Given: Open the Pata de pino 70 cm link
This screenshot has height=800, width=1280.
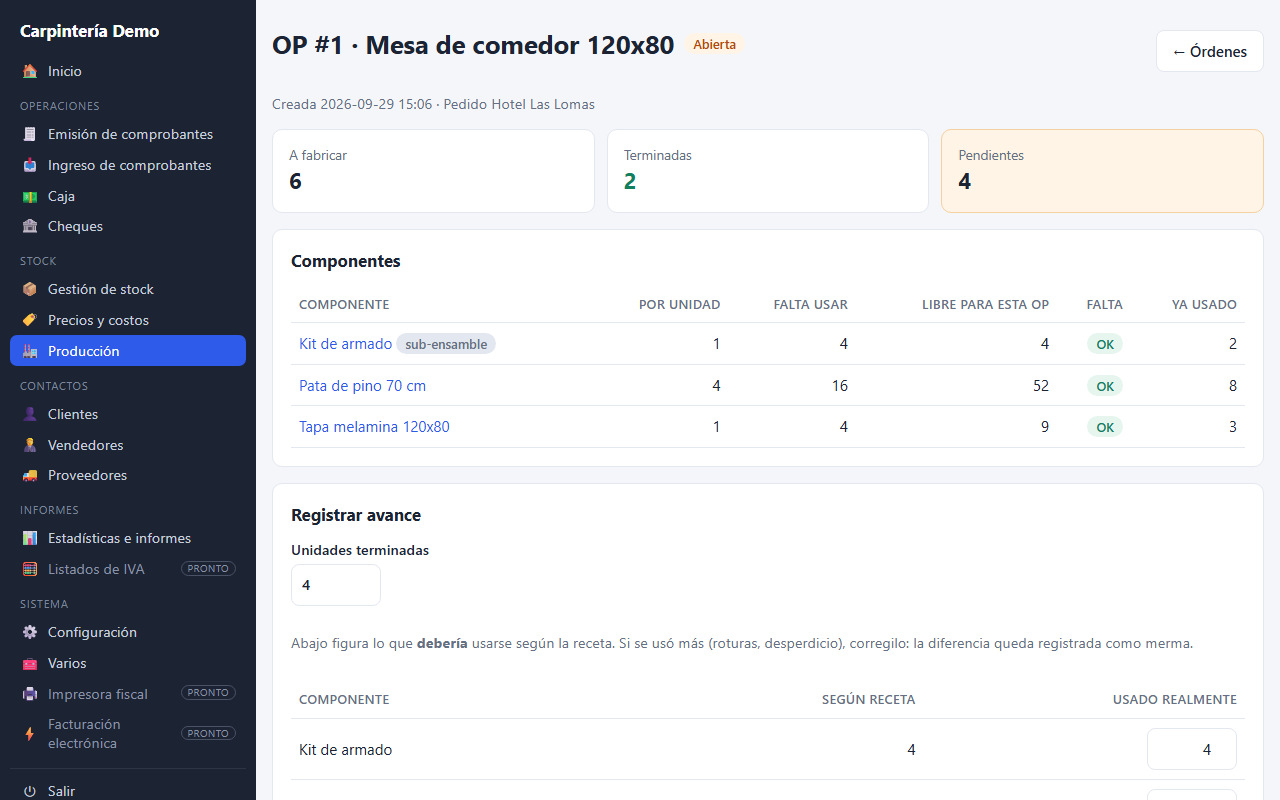Looking at the screenshot, I should tap(362, 385).
